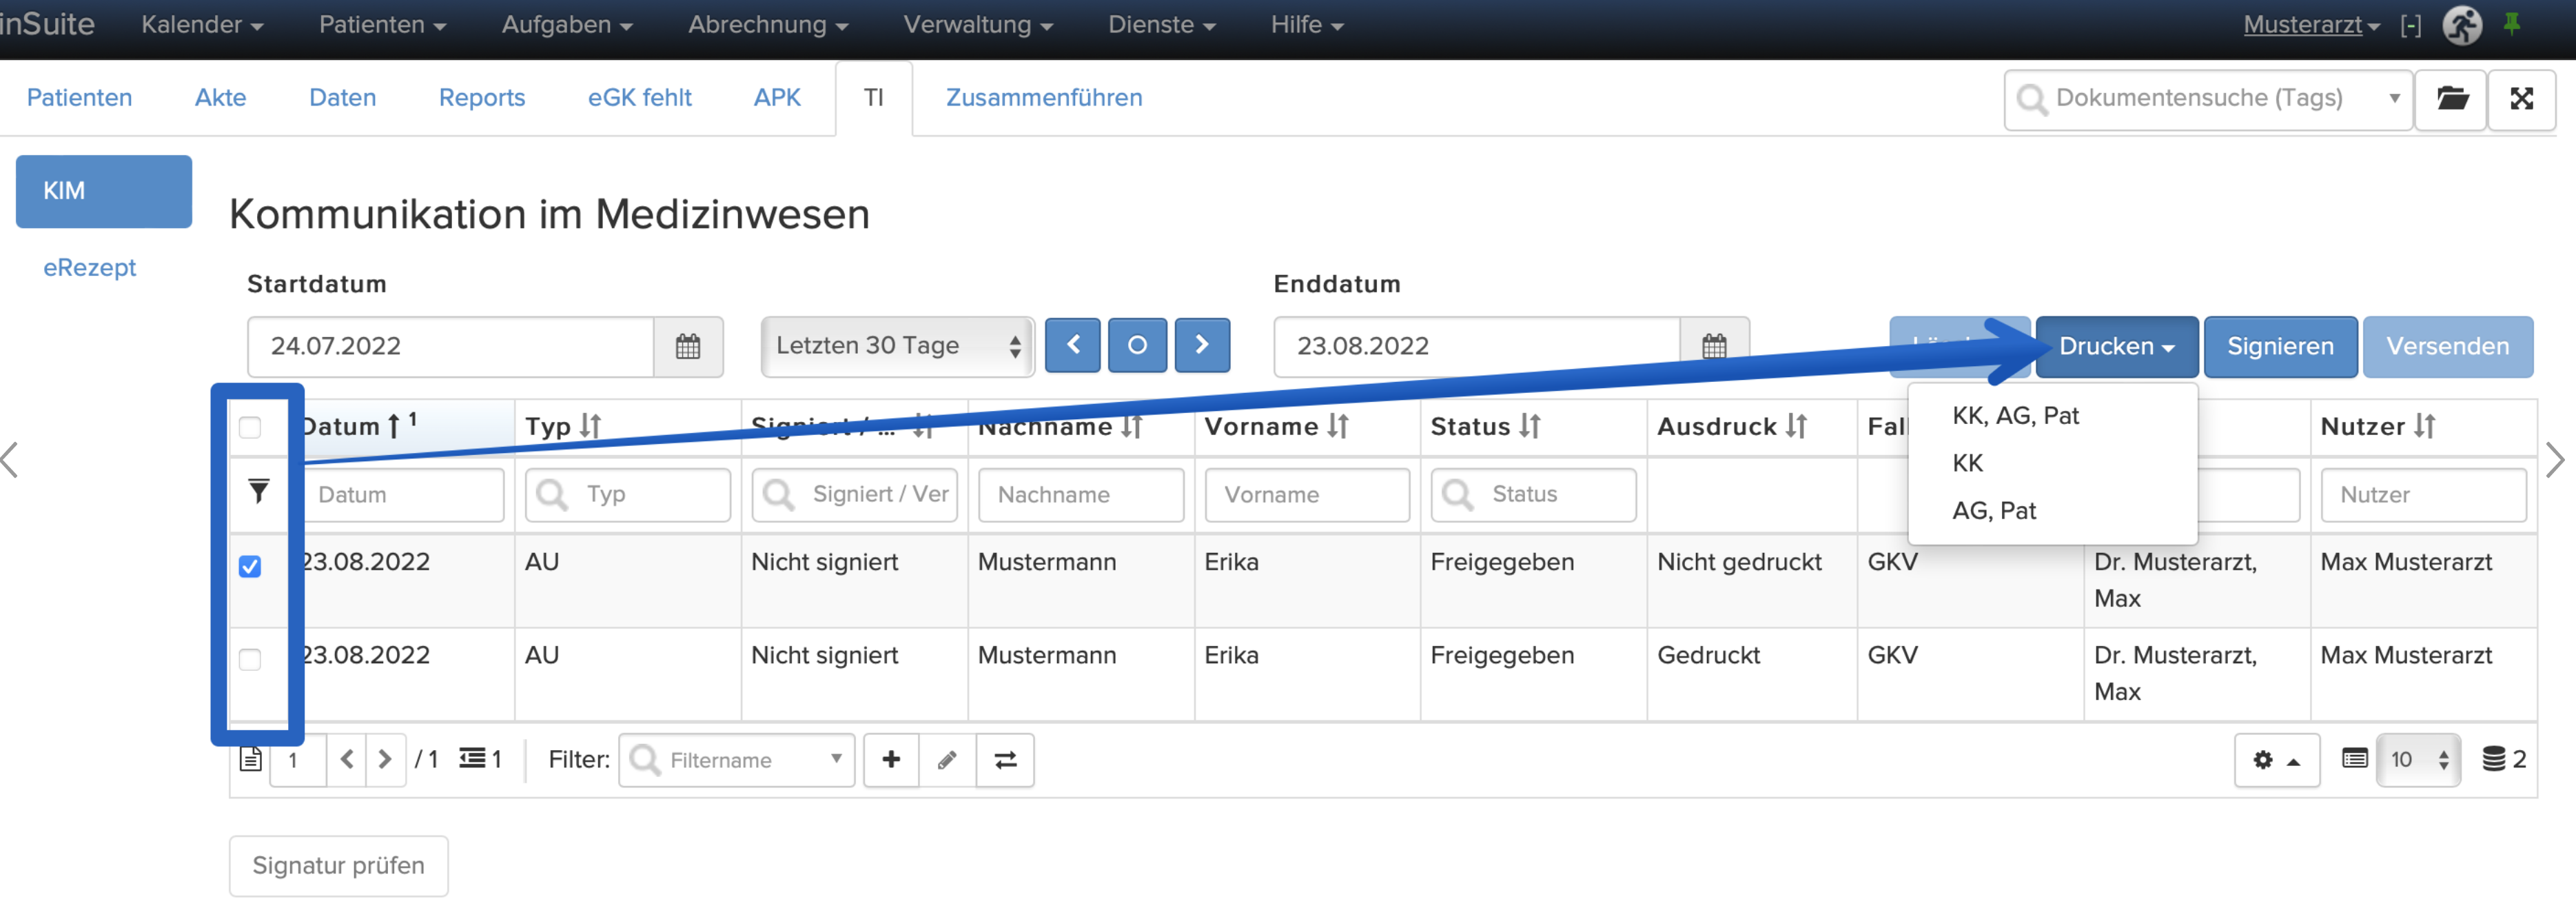Go to previous table page
Viewport: 2576px width, 917px height.
coord(347,760)
